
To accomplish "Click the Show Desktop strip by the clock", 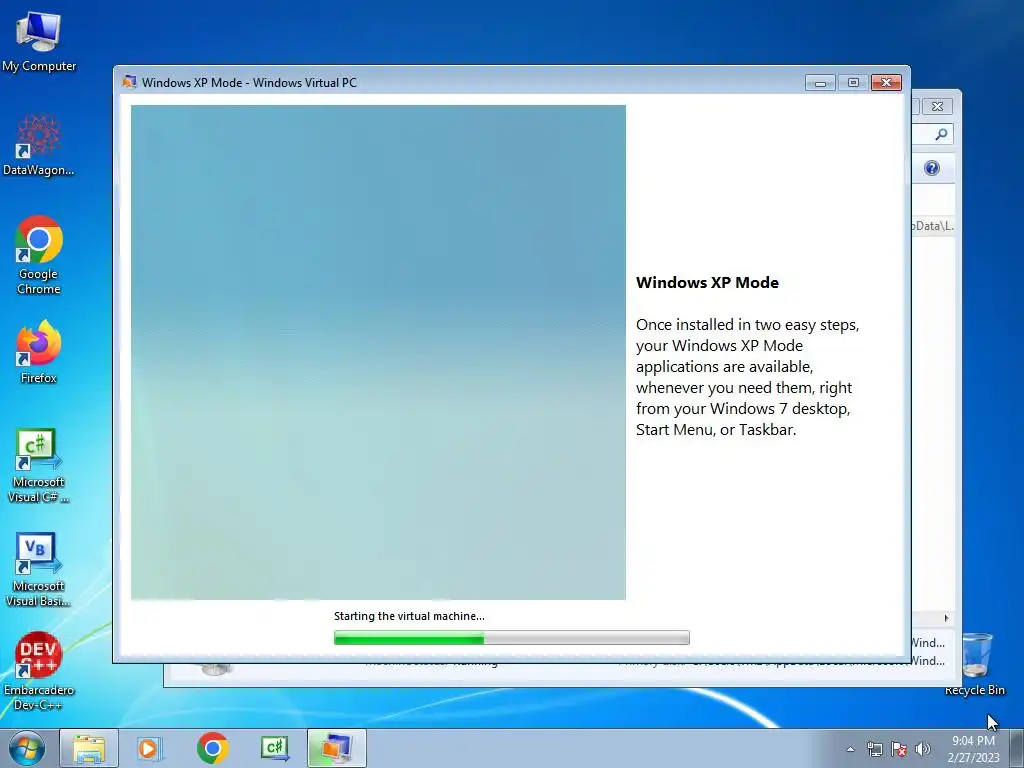I will tap(1017, 748).
